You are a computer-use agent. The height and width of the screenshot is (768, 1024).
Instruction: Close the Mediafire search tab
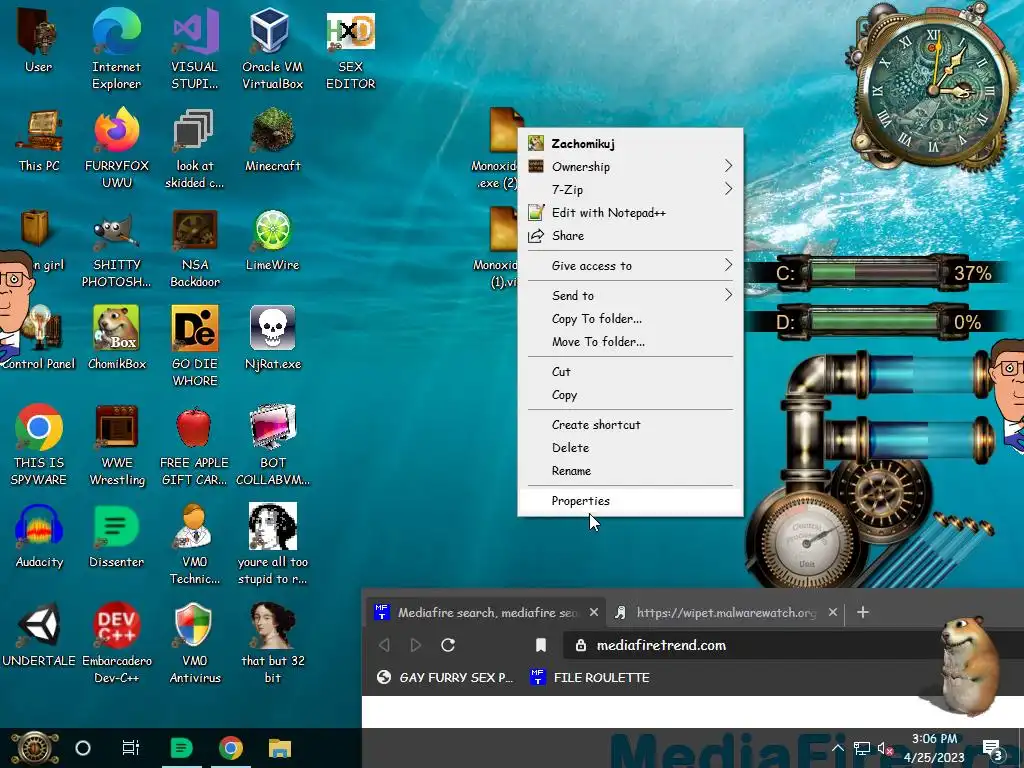tap(594, 613)
